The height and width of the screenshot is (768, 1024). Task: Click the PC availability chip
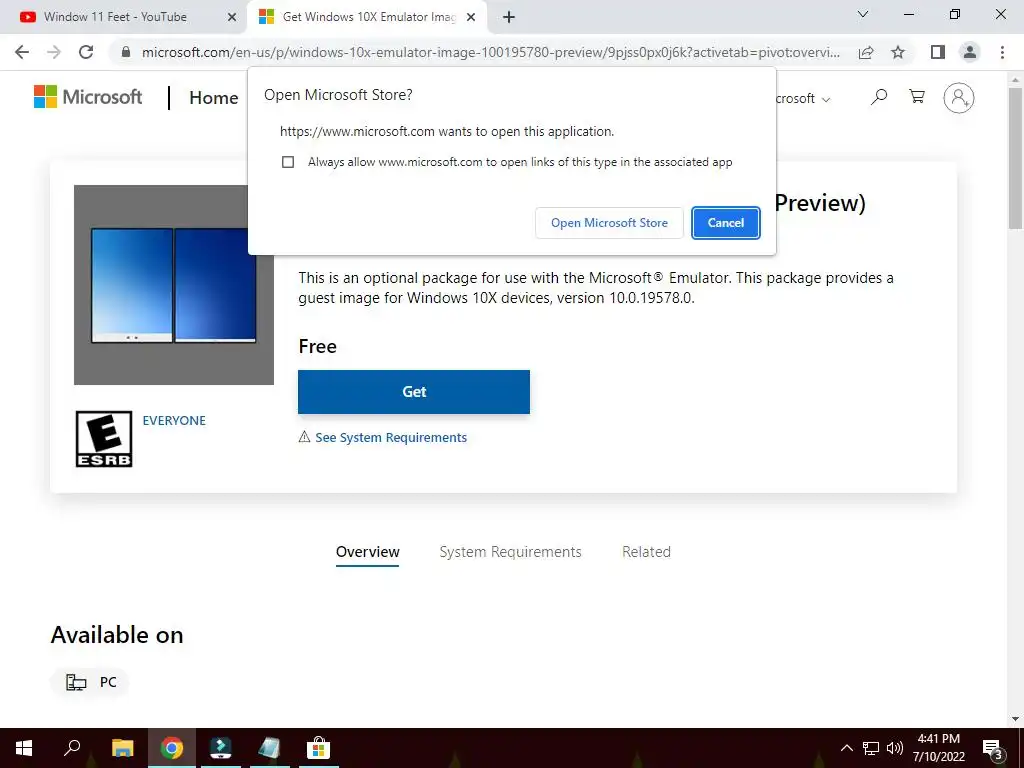click(90, 682)
